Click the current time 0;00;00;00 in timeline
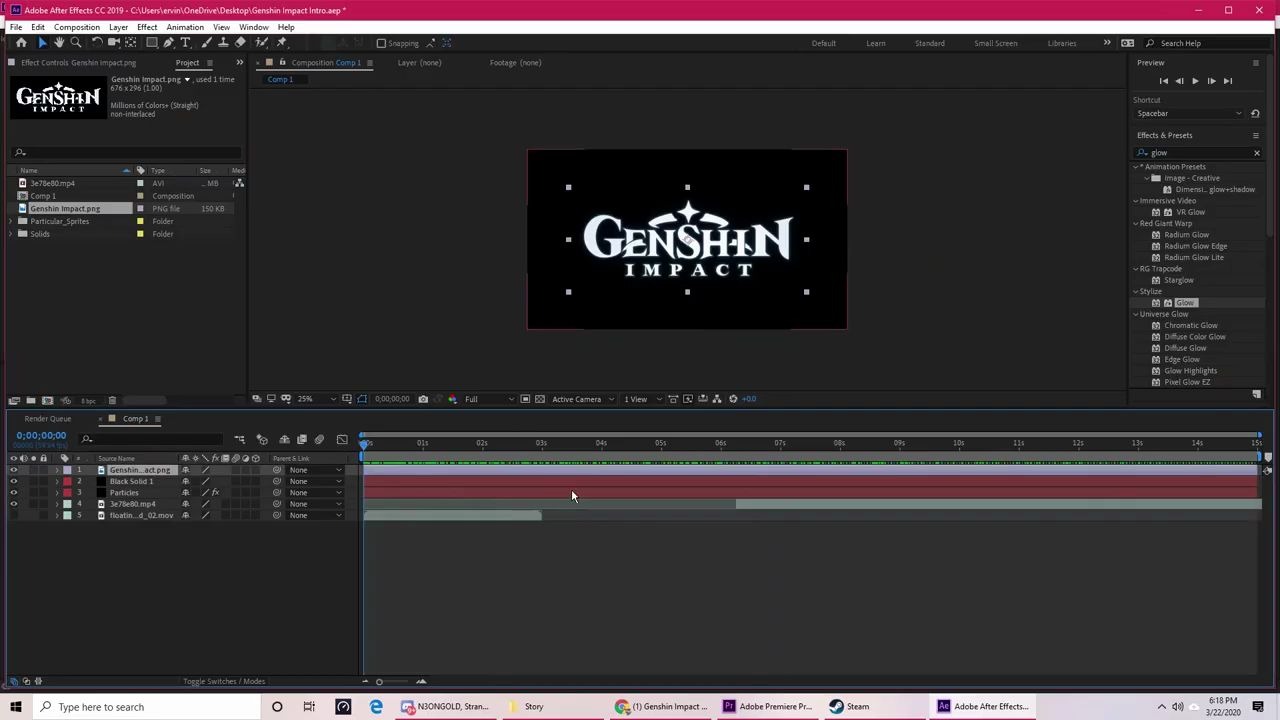 coord(41,436)
